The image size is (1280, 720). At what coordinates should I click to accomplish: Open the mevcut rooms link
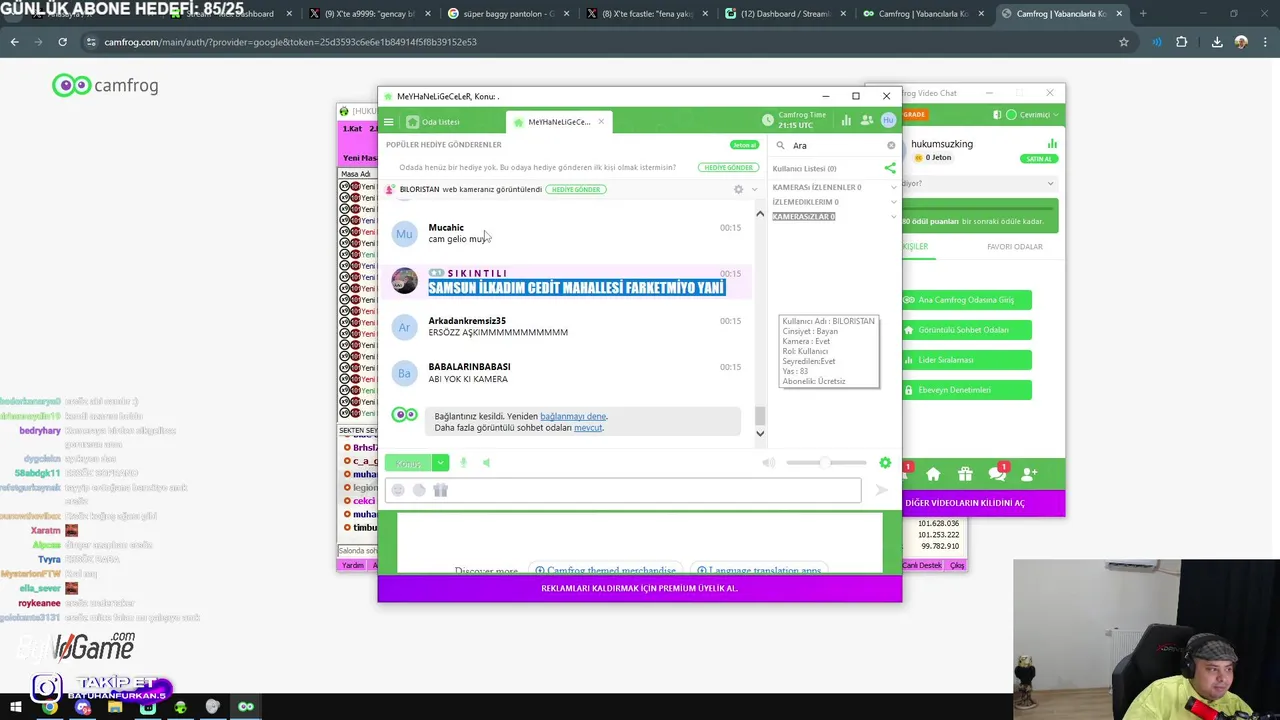(588, 428)
